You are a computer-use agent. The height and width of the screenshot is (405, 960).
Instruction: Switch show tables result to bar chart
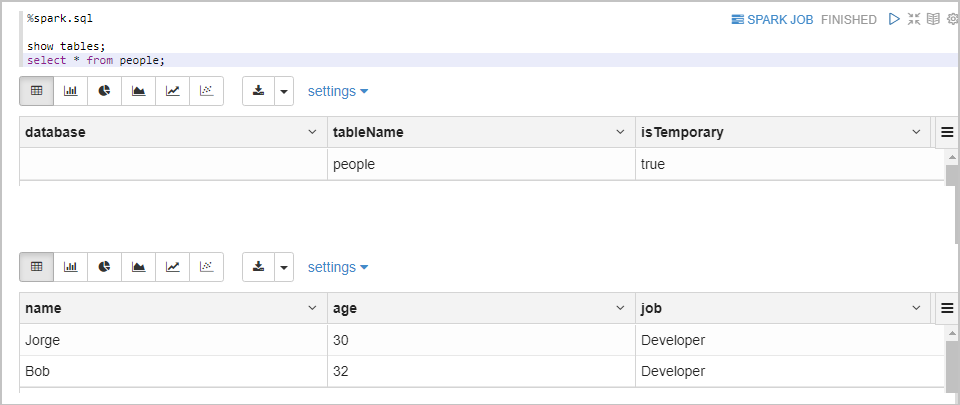71,91
